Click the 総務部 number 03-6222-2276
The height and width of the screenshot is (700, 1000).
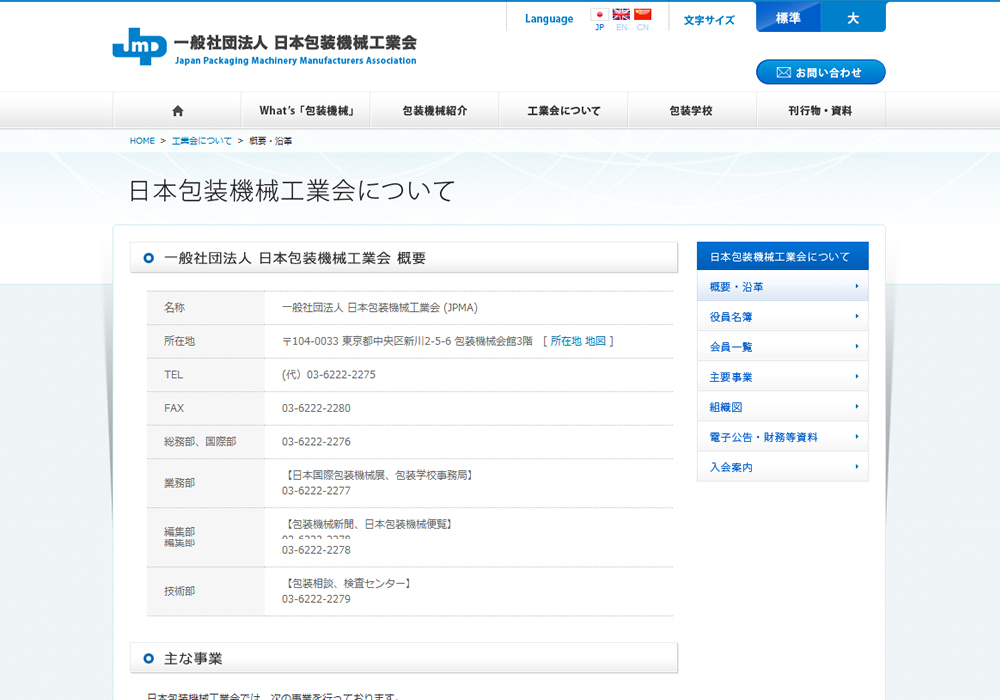(x=316, y=442)
